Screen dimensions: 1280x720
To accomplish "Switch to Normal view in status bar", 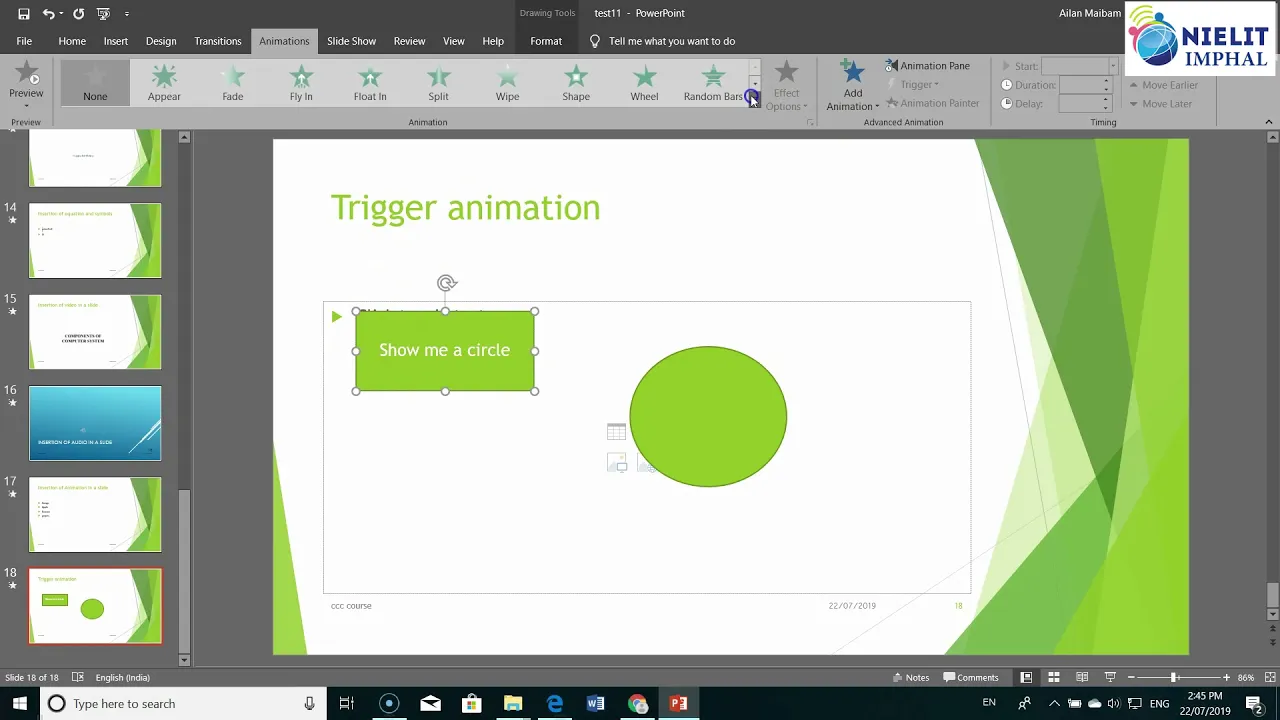I will click(x=1026, y=677).
